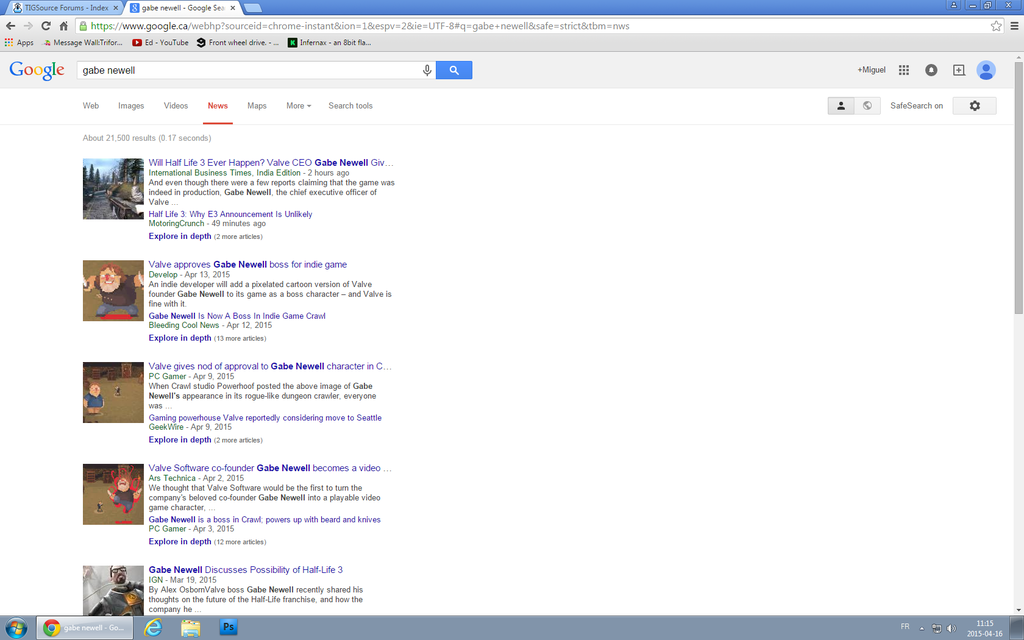Open the settings gear dropdown
Viewport: 1024px width, 640px height.
pyautogui.click(x=974, y=106)
